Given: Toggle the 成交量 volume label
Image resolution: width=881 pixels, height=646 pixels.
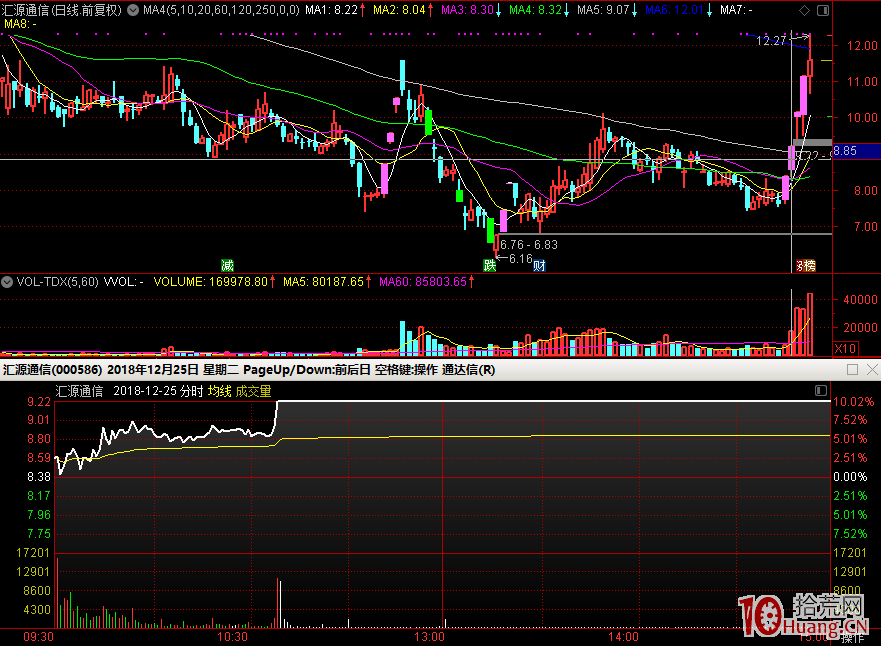Looking at the screenshot, I should click(x=253, y=391).
